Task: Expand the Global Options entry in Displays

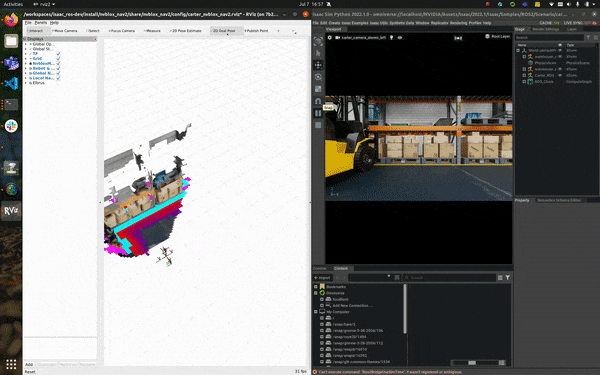Action: point(26,44)
